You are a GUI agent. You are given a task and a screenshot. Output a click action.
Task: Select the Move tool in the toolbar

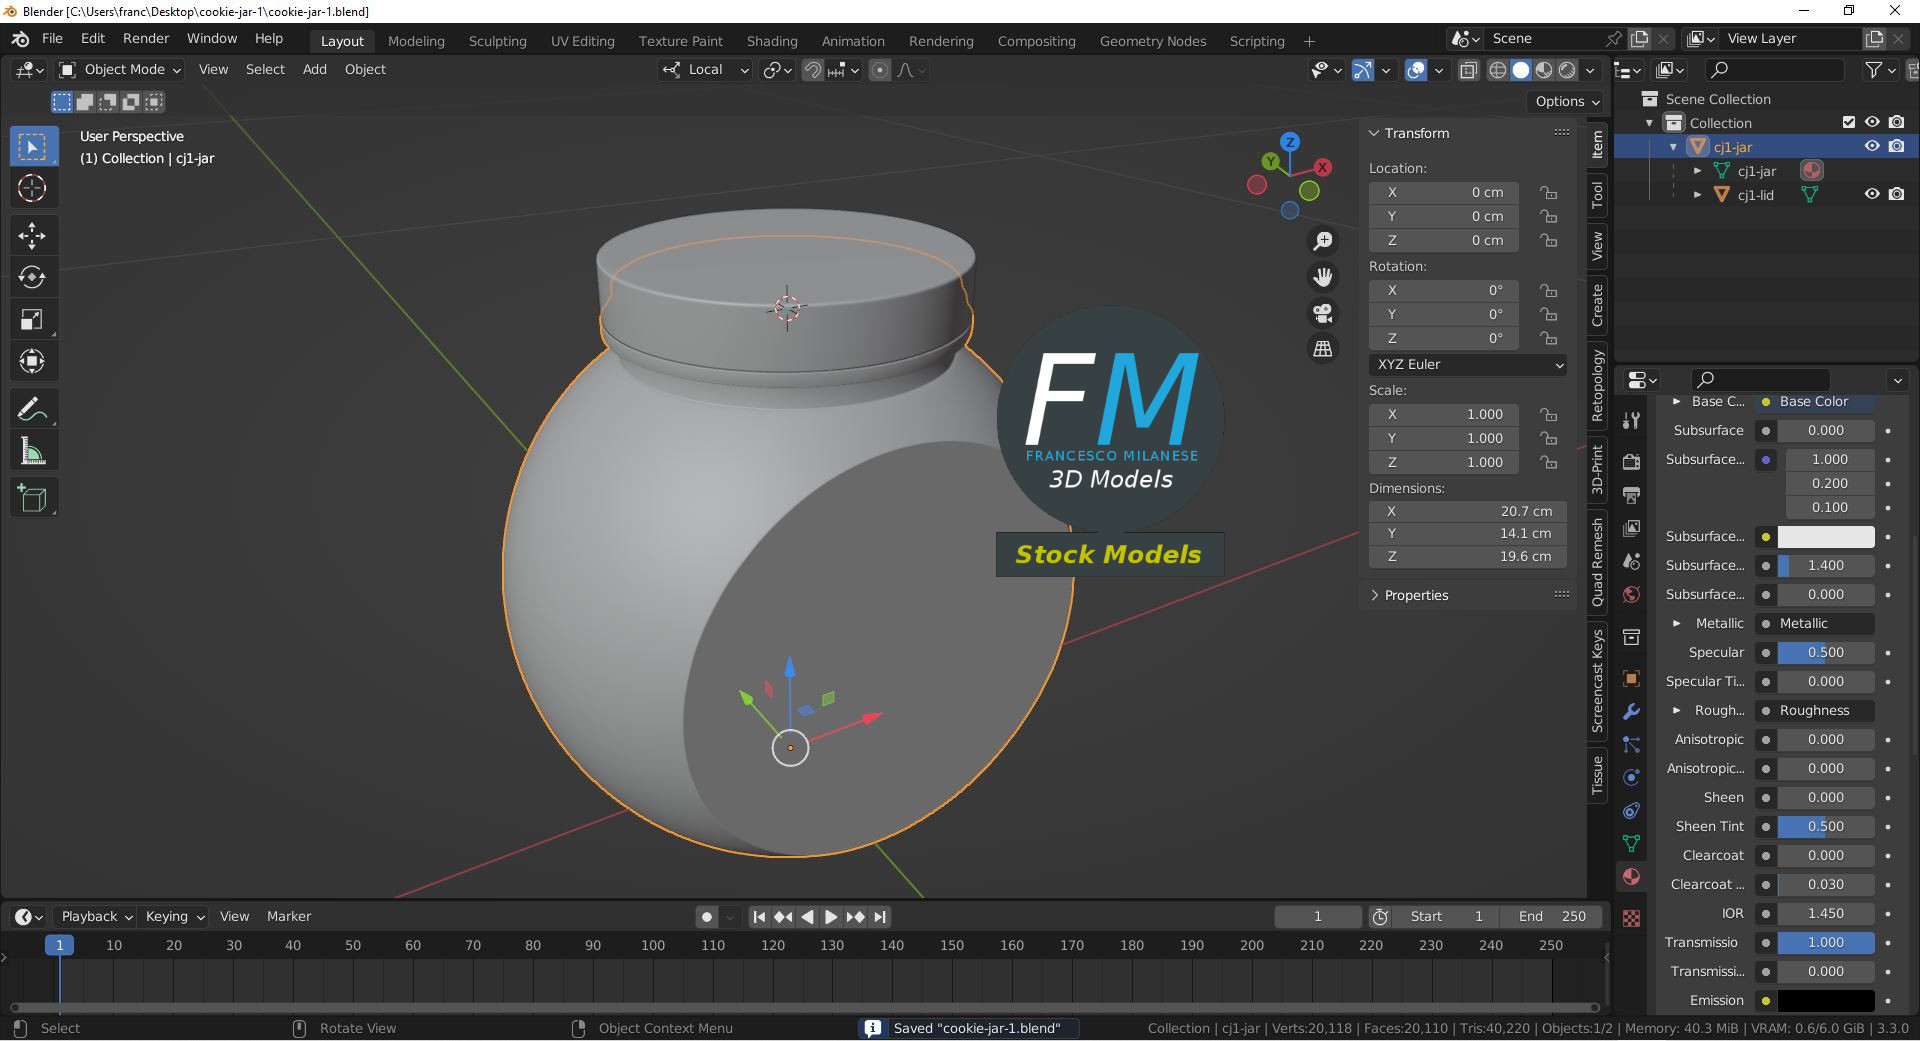click(32, 236)
